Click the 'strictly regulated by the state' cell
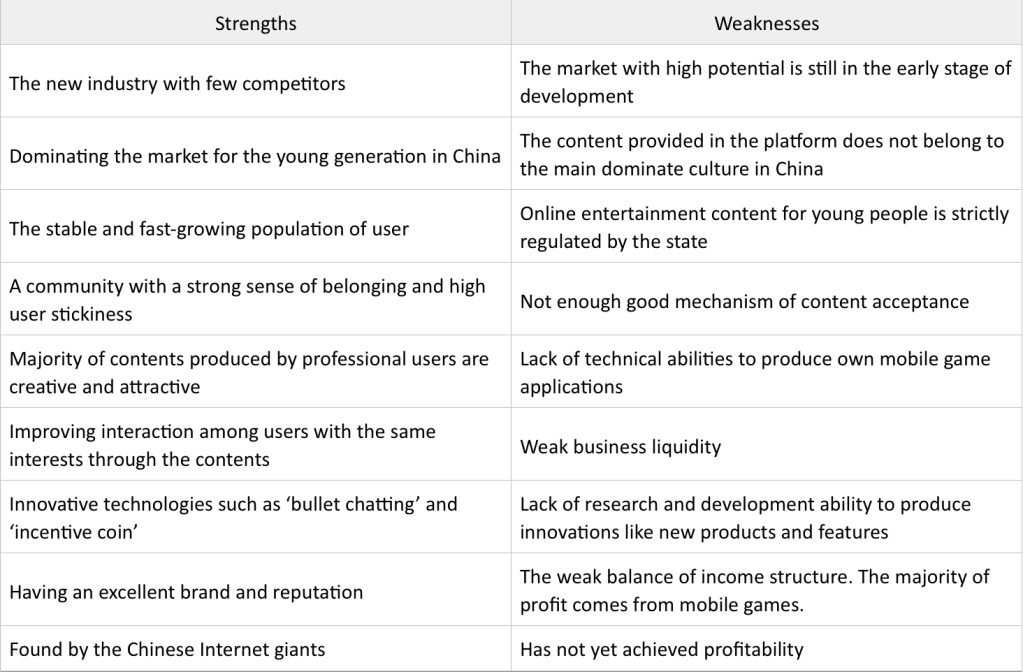1023x672 pixels. pyautogui.click(x=764, y=227)
